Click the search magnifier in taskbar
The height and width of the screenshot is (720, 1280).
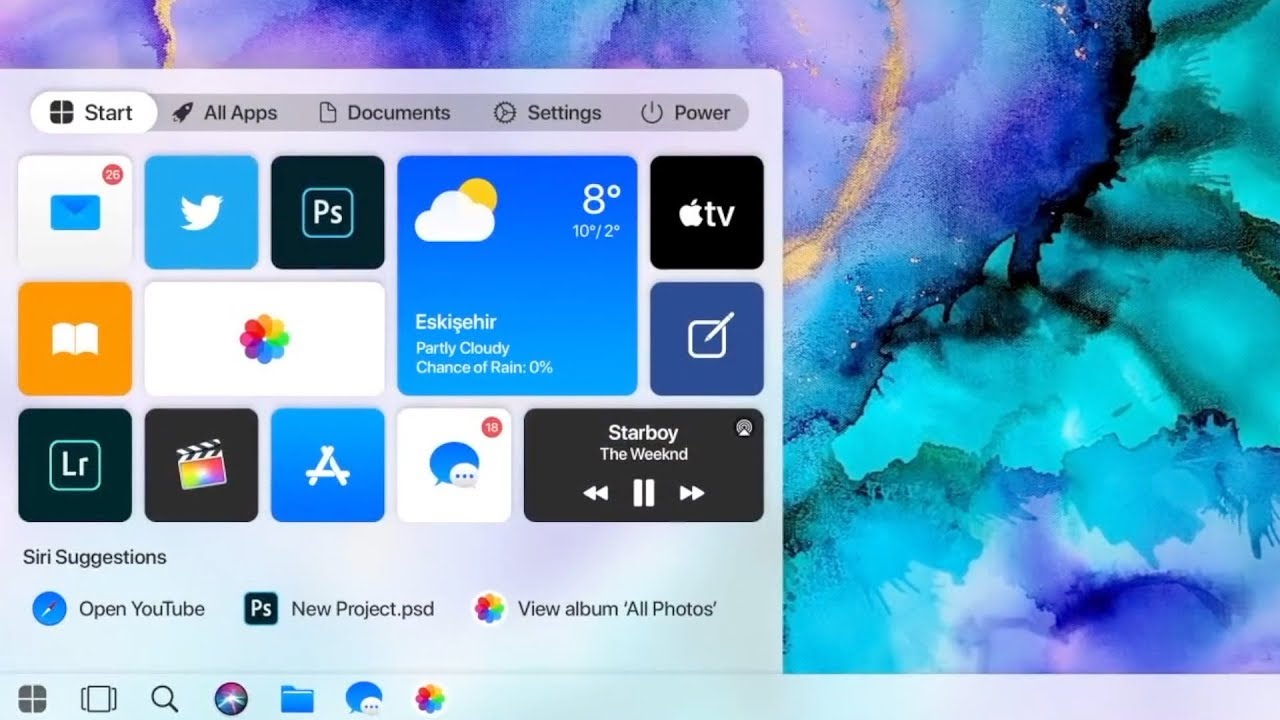(164, 698)
